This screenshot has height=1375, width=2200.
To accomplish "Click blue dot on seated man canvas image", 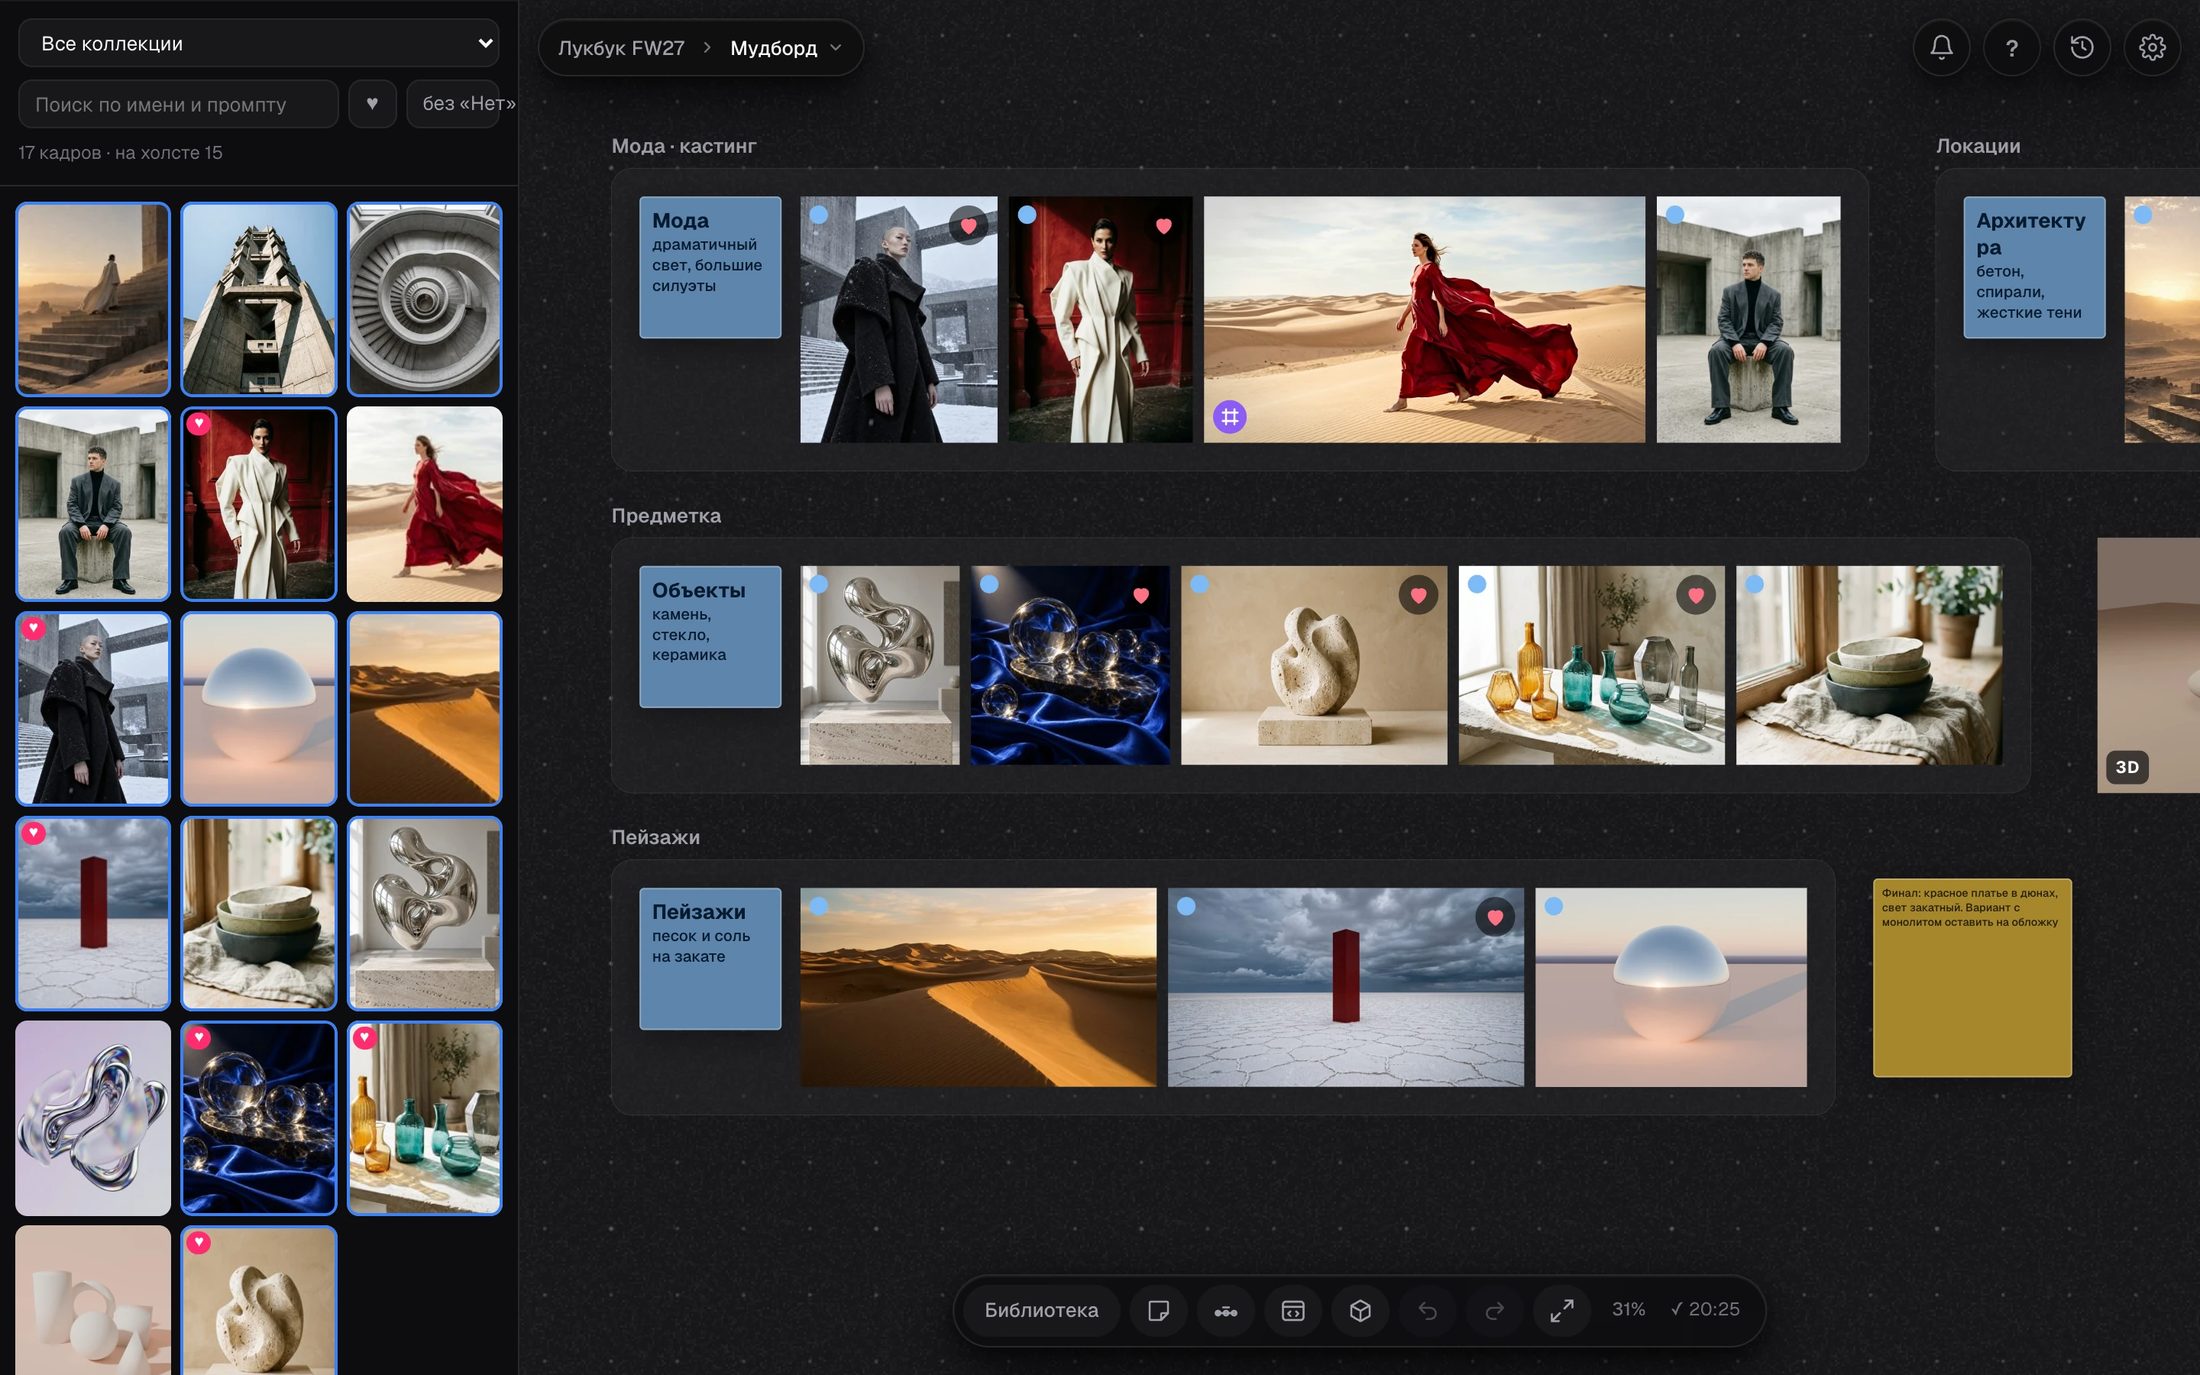I will (x=1675, y=214).
